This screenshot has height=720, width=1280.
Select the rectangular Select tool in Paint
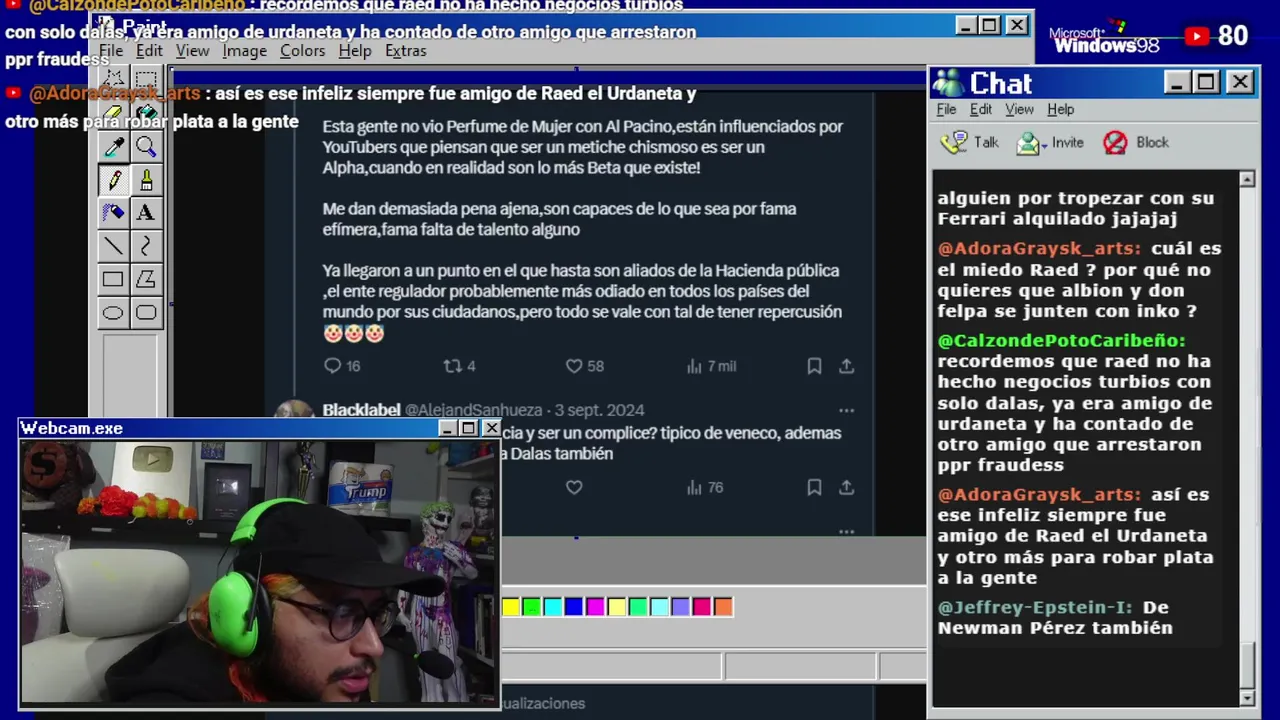point(146,81)
